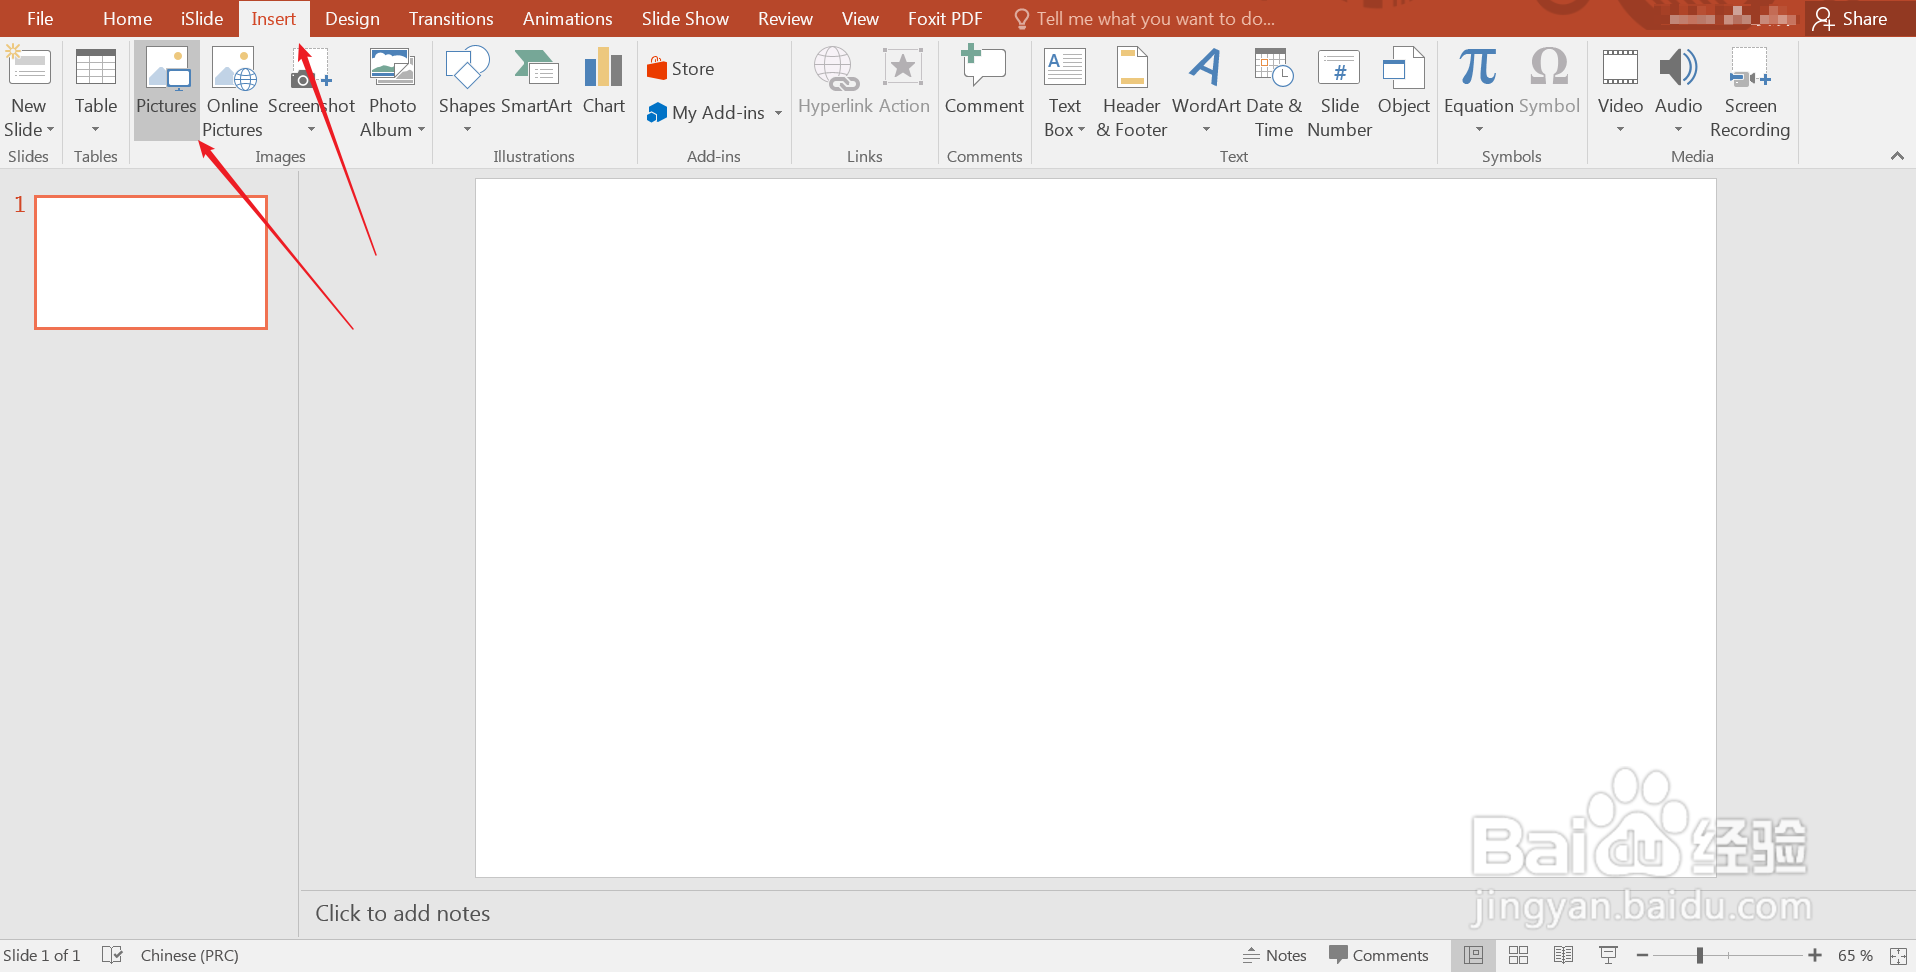The width and height of the screenshot is (1916, 972).
Task: Open the Foxit PDF tab
Action: [x=945, y=19]
